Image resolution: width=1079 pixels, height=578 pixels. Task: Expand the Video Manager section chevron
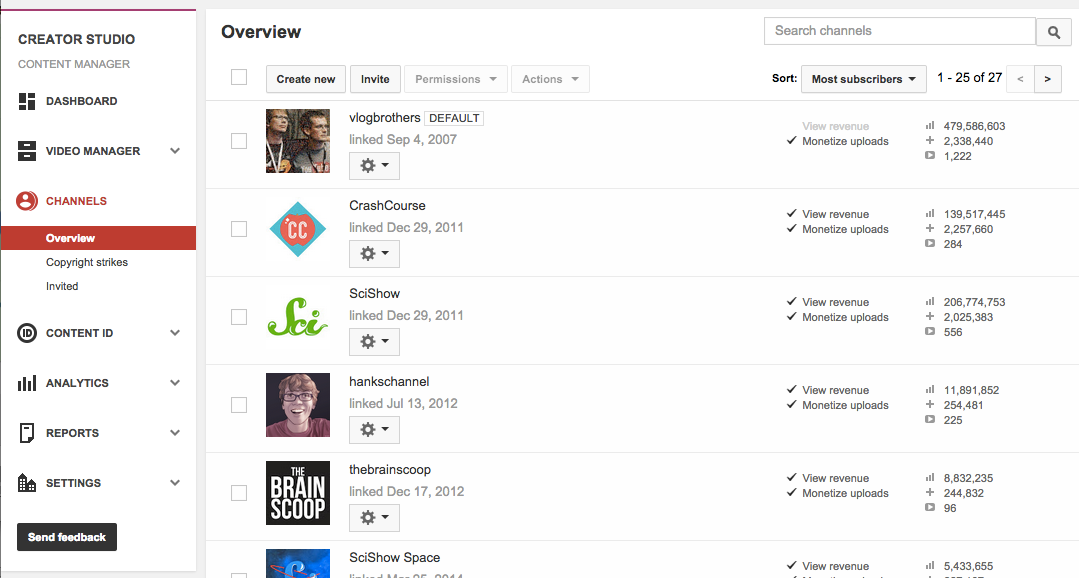click(x=175, y=151)
